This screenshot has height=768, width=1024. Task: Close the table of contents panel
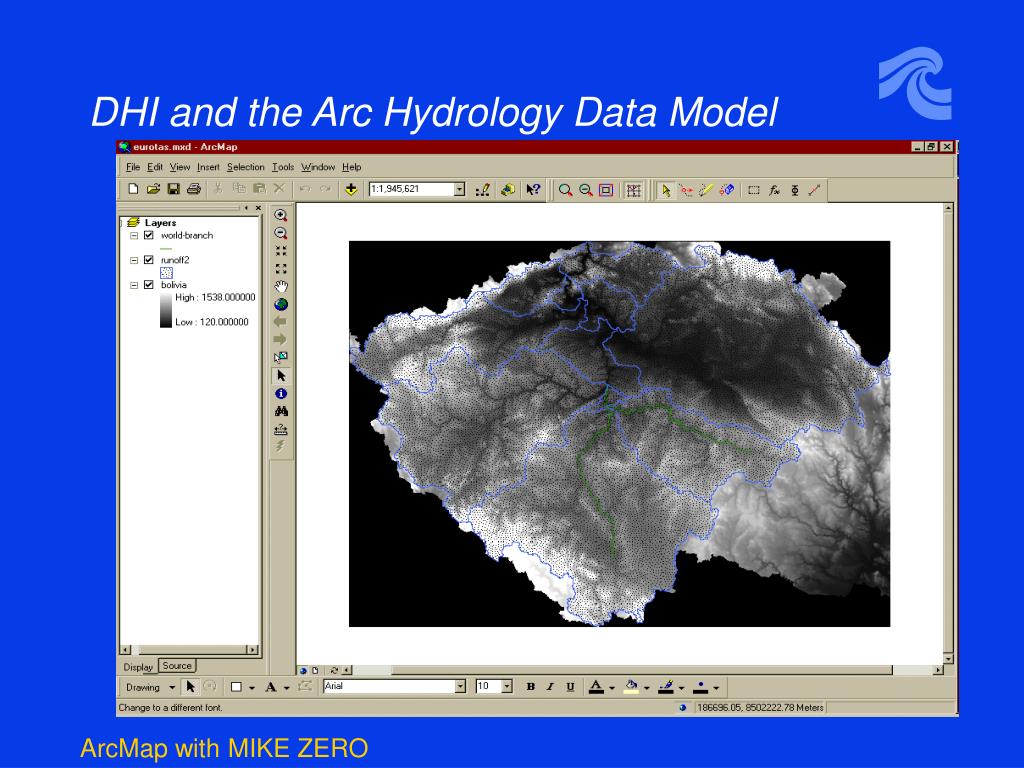click(259, 208)
